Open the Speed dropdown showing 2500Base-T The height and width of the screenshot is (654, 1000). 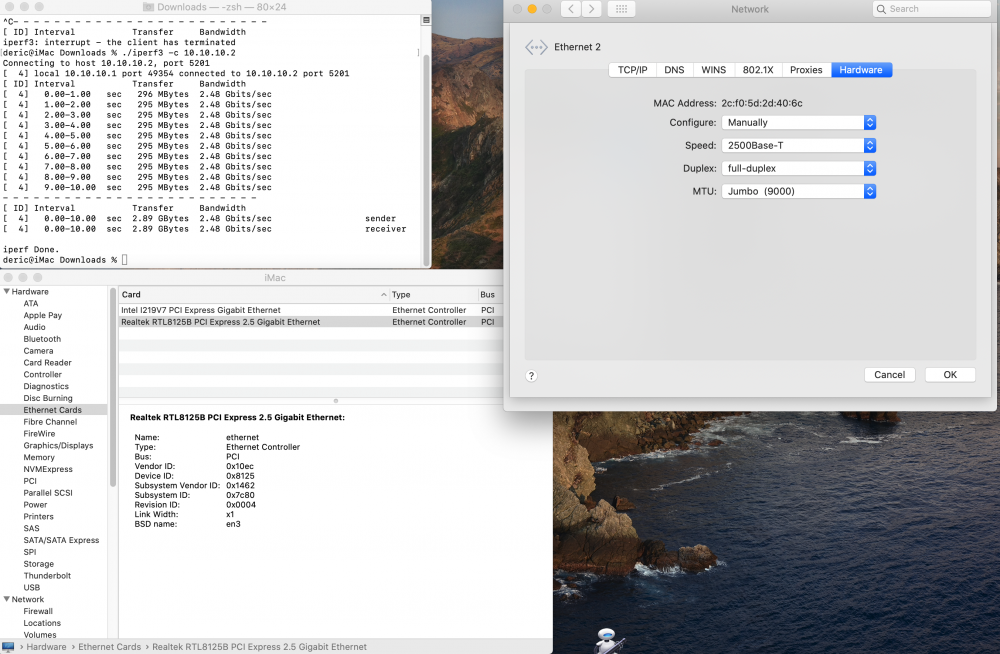798,145
